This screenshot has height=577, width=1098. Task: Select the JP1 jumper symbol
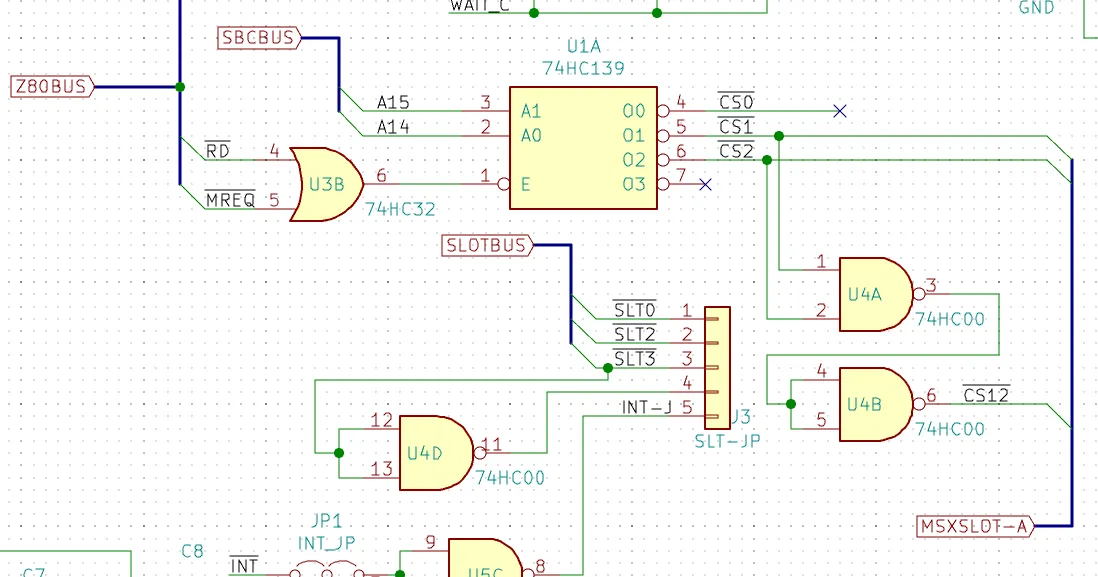click(326, 569)
